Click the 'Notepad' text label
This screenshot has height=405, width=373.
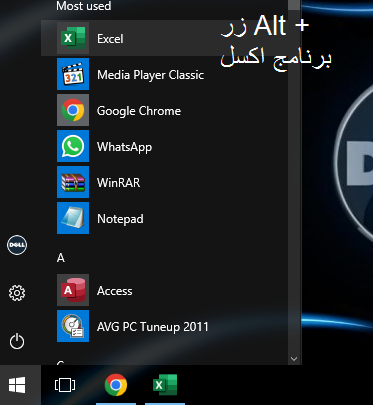(x=120, y=219)
